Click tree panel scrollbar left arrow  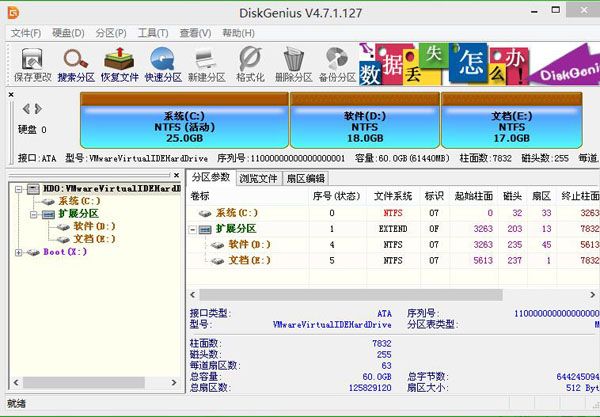click(x=16, y=382)
